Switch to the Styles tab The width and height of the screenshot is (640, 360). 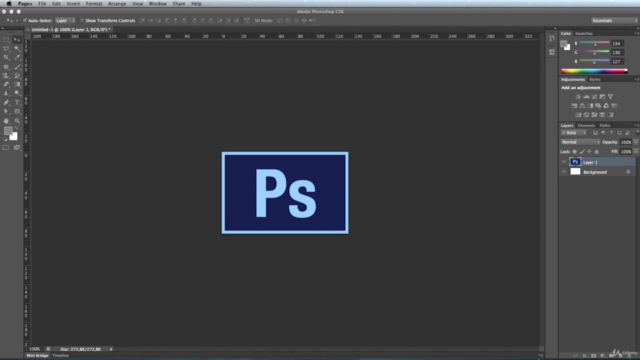(x=595, y=80)
